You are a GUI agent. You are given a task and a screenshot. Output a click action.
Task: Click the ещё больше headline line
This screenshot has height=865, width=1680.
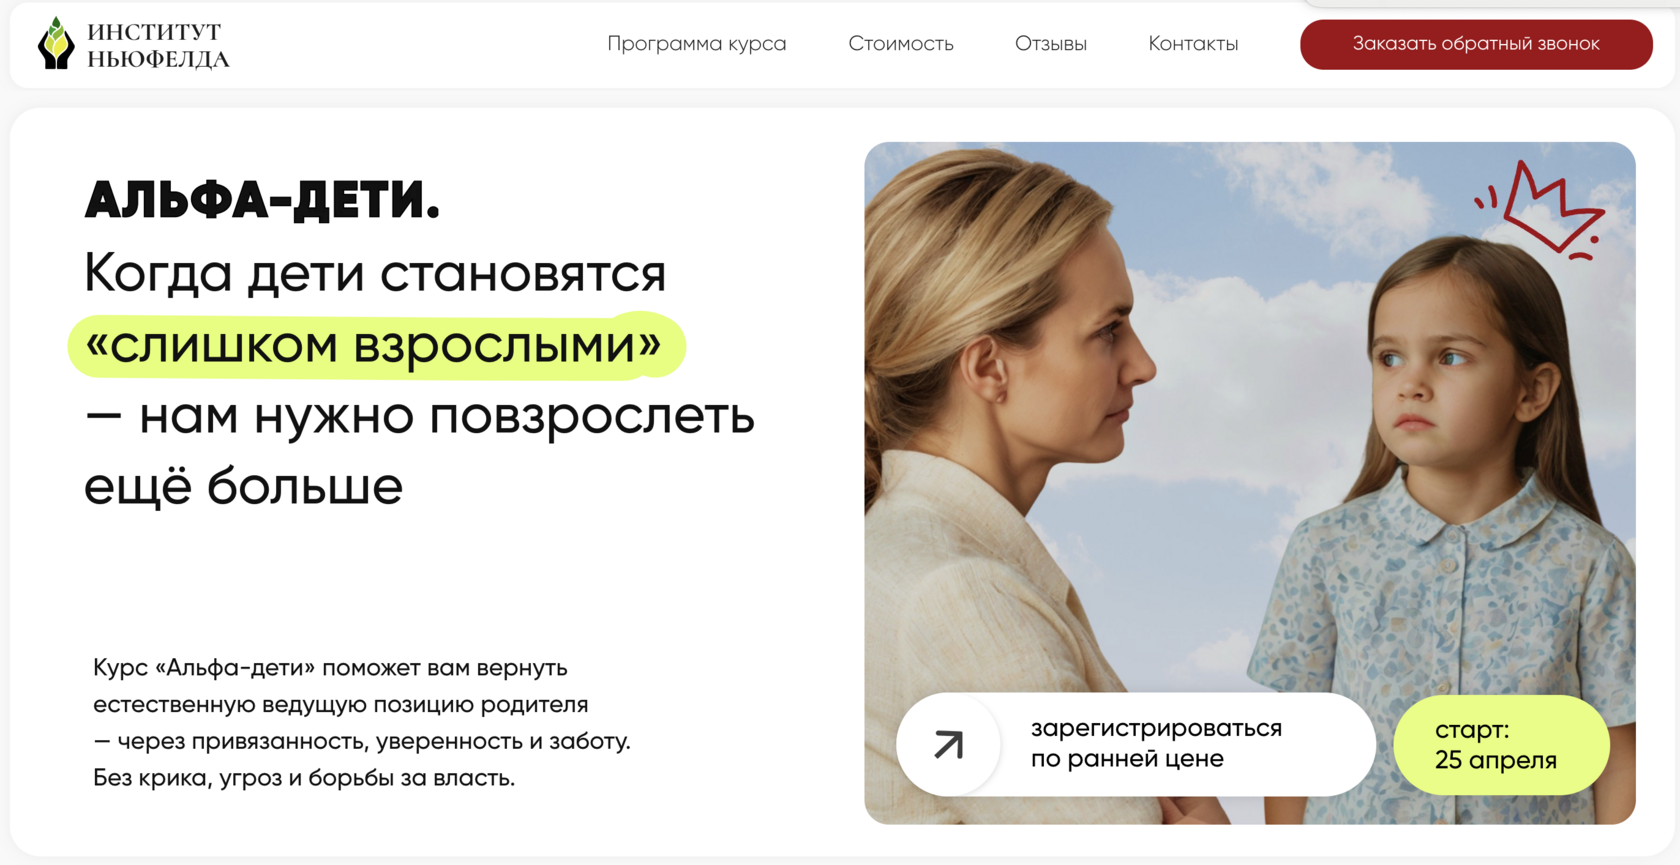pyautogui.click(x=243, y=487)
